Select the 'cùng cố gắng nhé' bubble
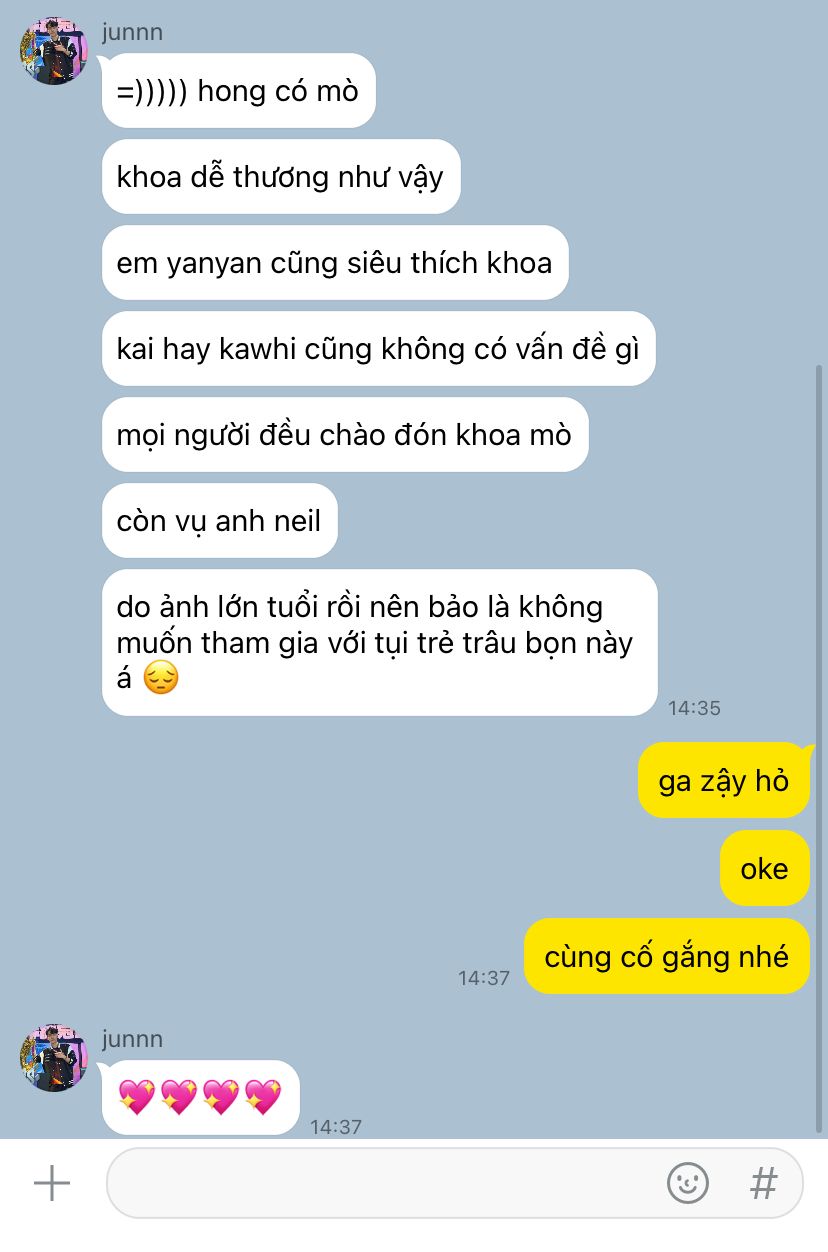Viewport: 828px width, 1252px height. 666,956
